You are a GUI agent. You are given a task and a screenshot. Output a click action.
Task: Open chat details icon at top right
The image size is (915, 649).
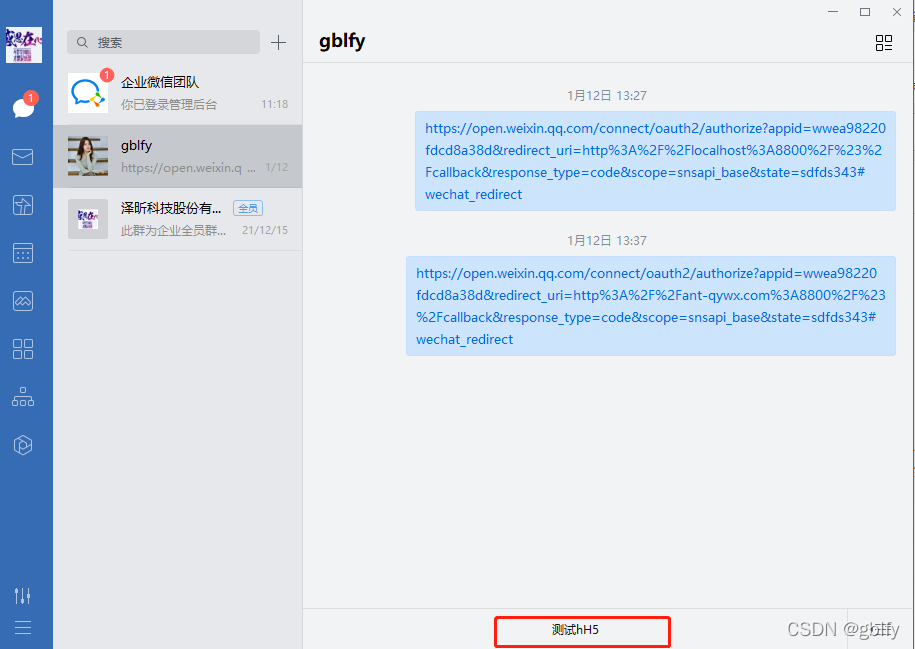tap(884, 43)
